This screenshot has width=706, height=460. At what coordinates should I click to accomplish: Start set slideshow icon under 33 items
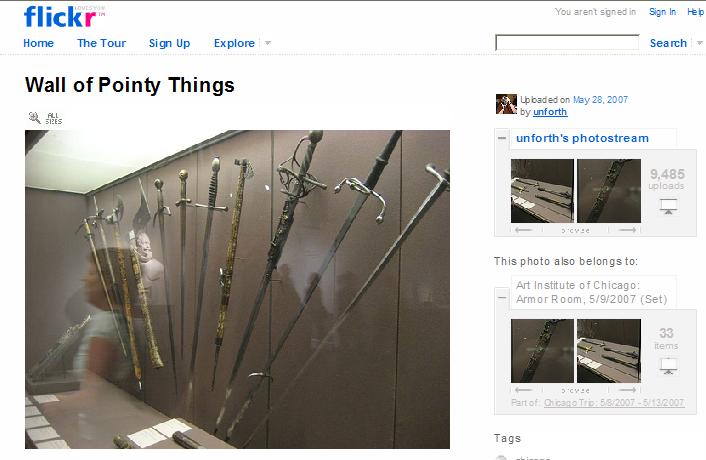click(x=669, y=365)
